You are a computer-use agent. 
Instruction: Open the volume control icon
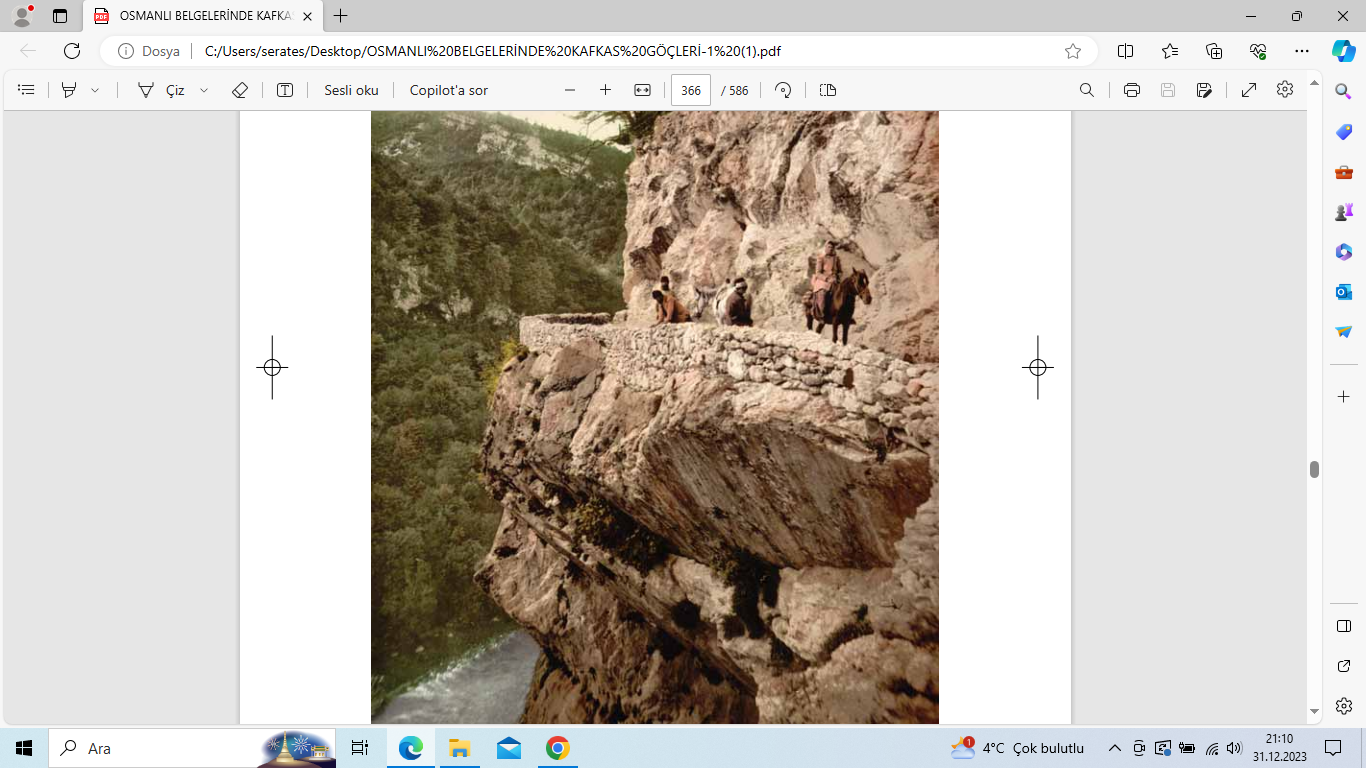pyautogui.click(x=1234, y=748)
